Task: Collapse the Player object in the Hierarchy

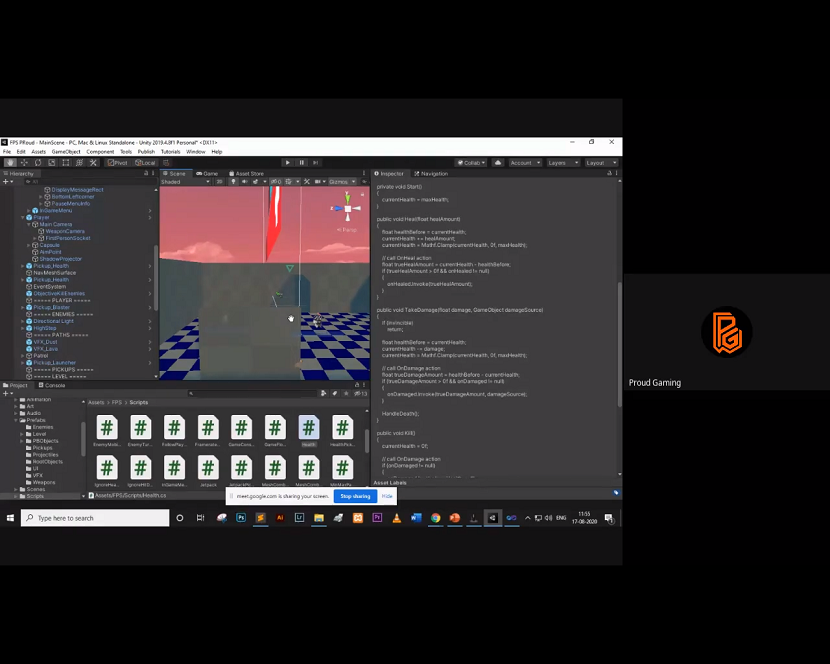Action: coord(24,217)
